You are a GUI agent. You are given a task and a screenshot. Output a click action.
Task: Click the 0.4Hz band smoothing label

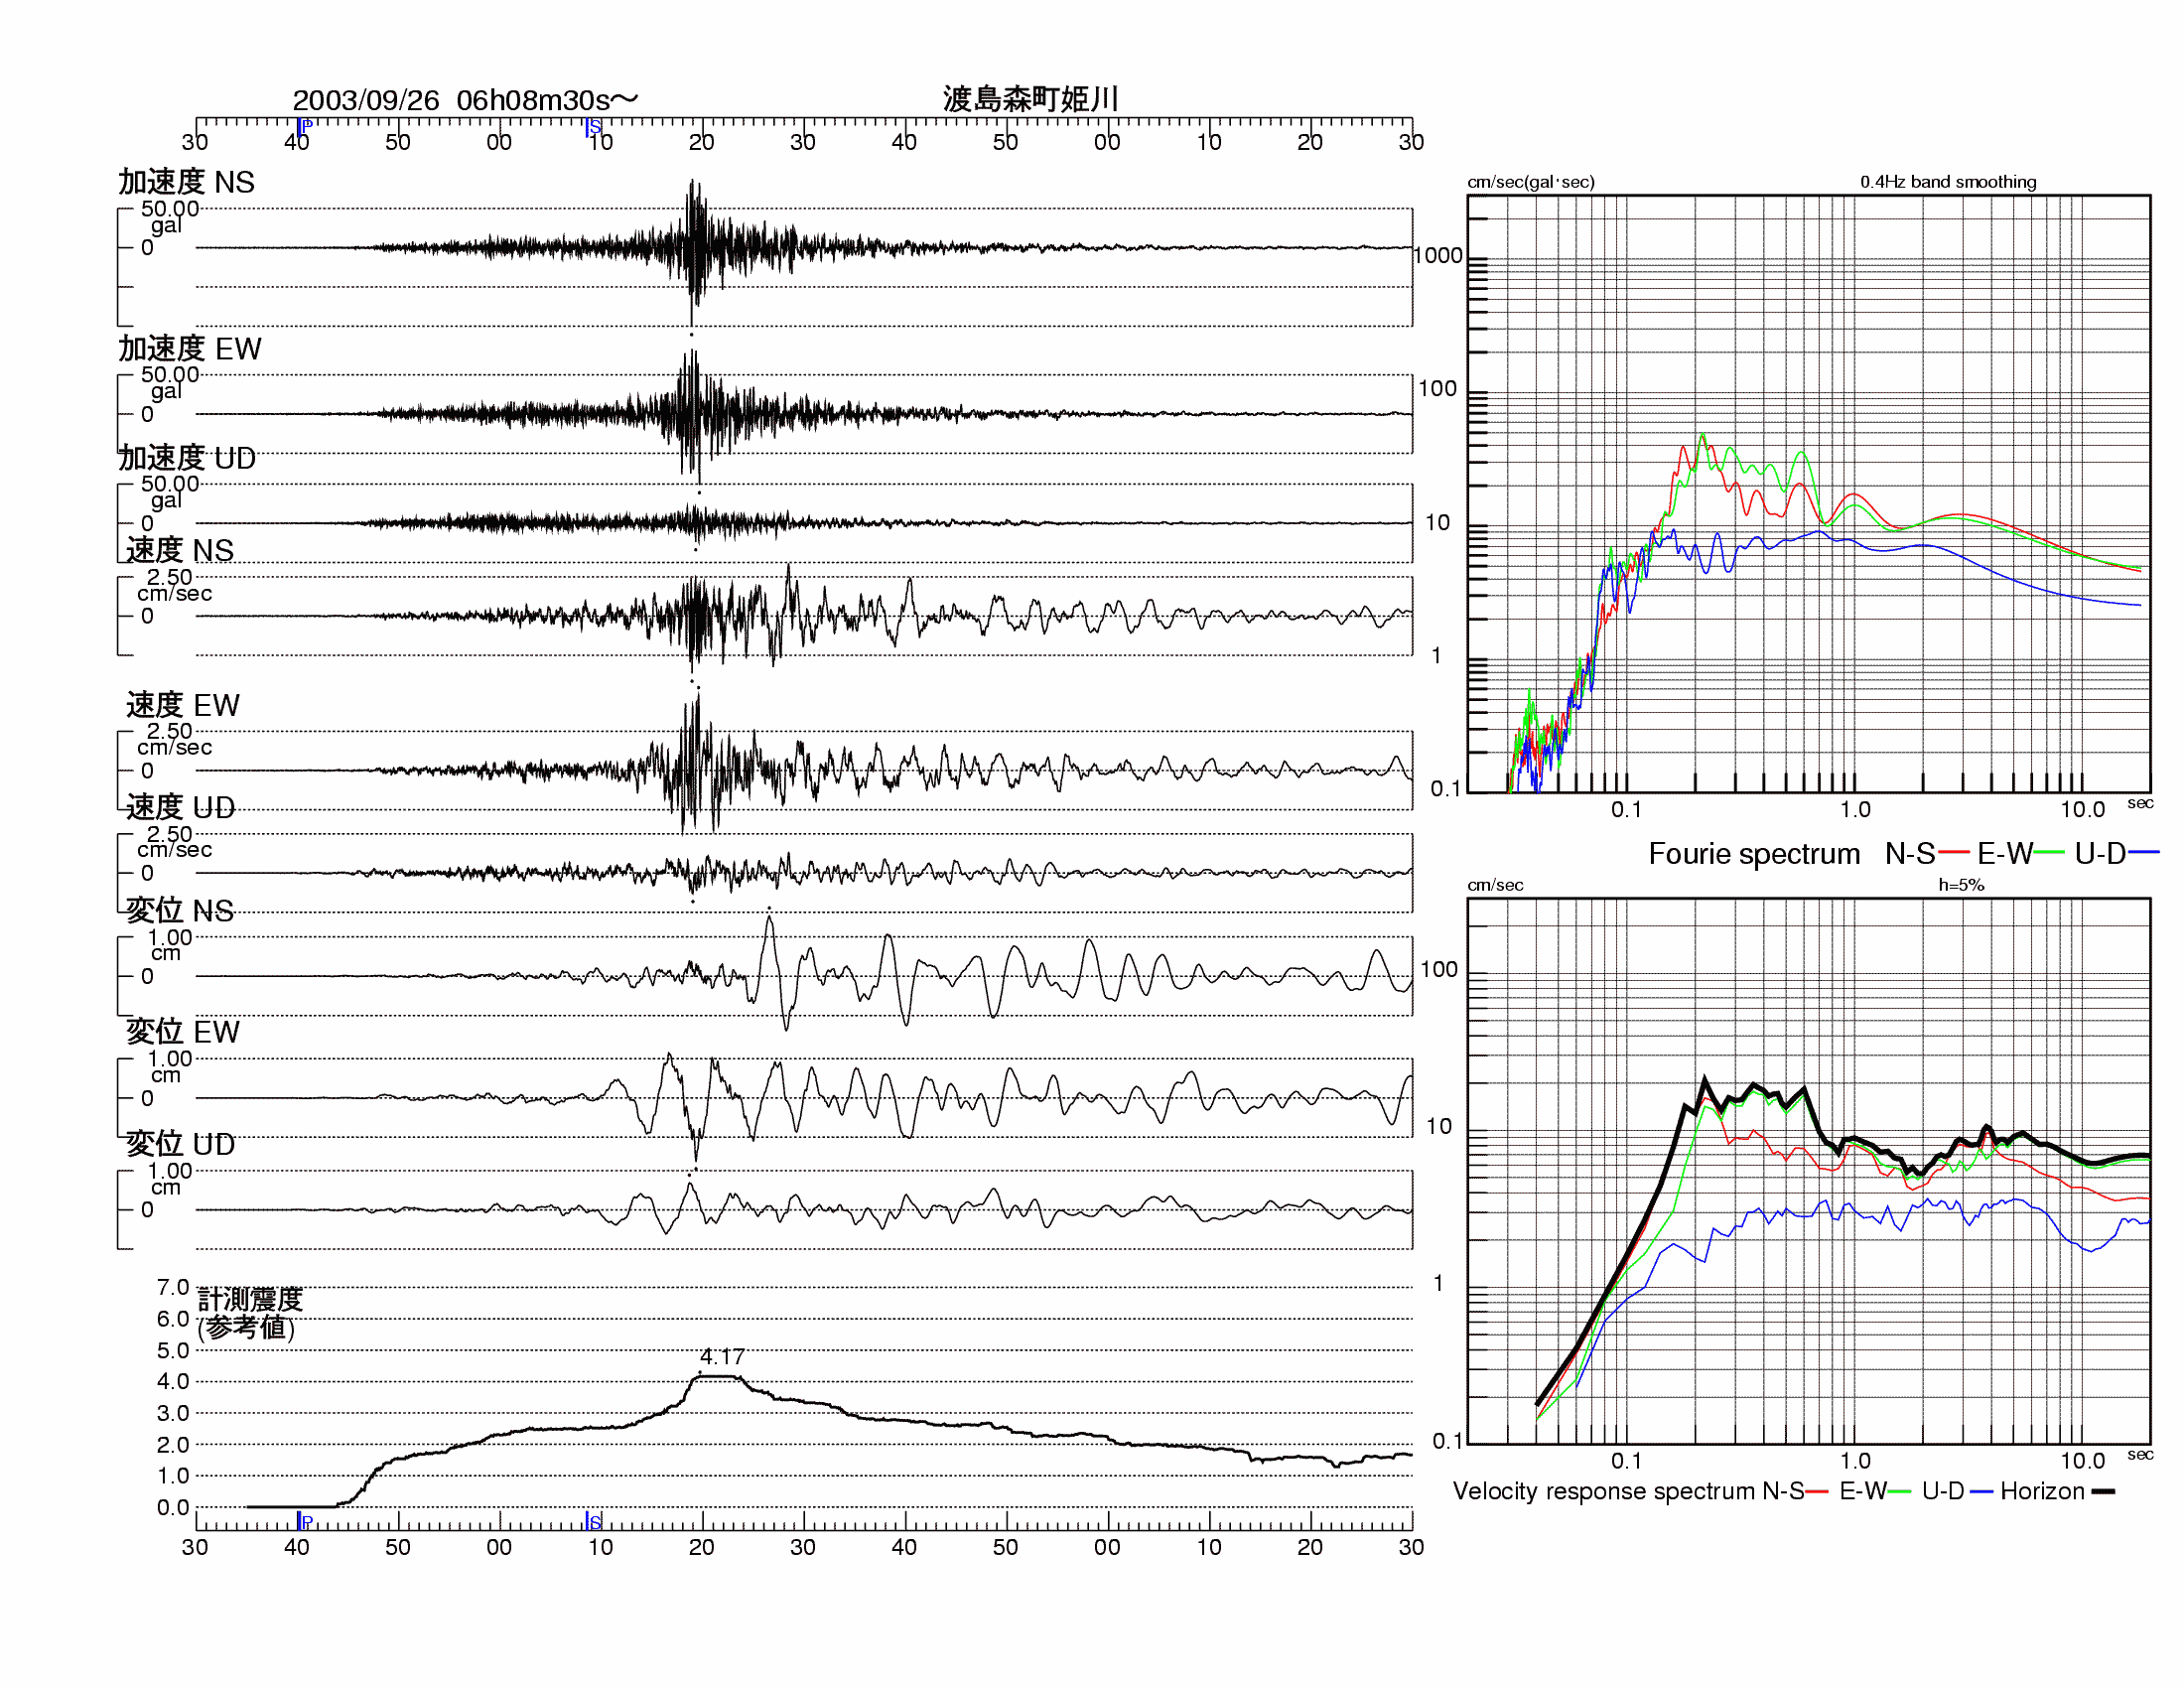(1947, 182)
